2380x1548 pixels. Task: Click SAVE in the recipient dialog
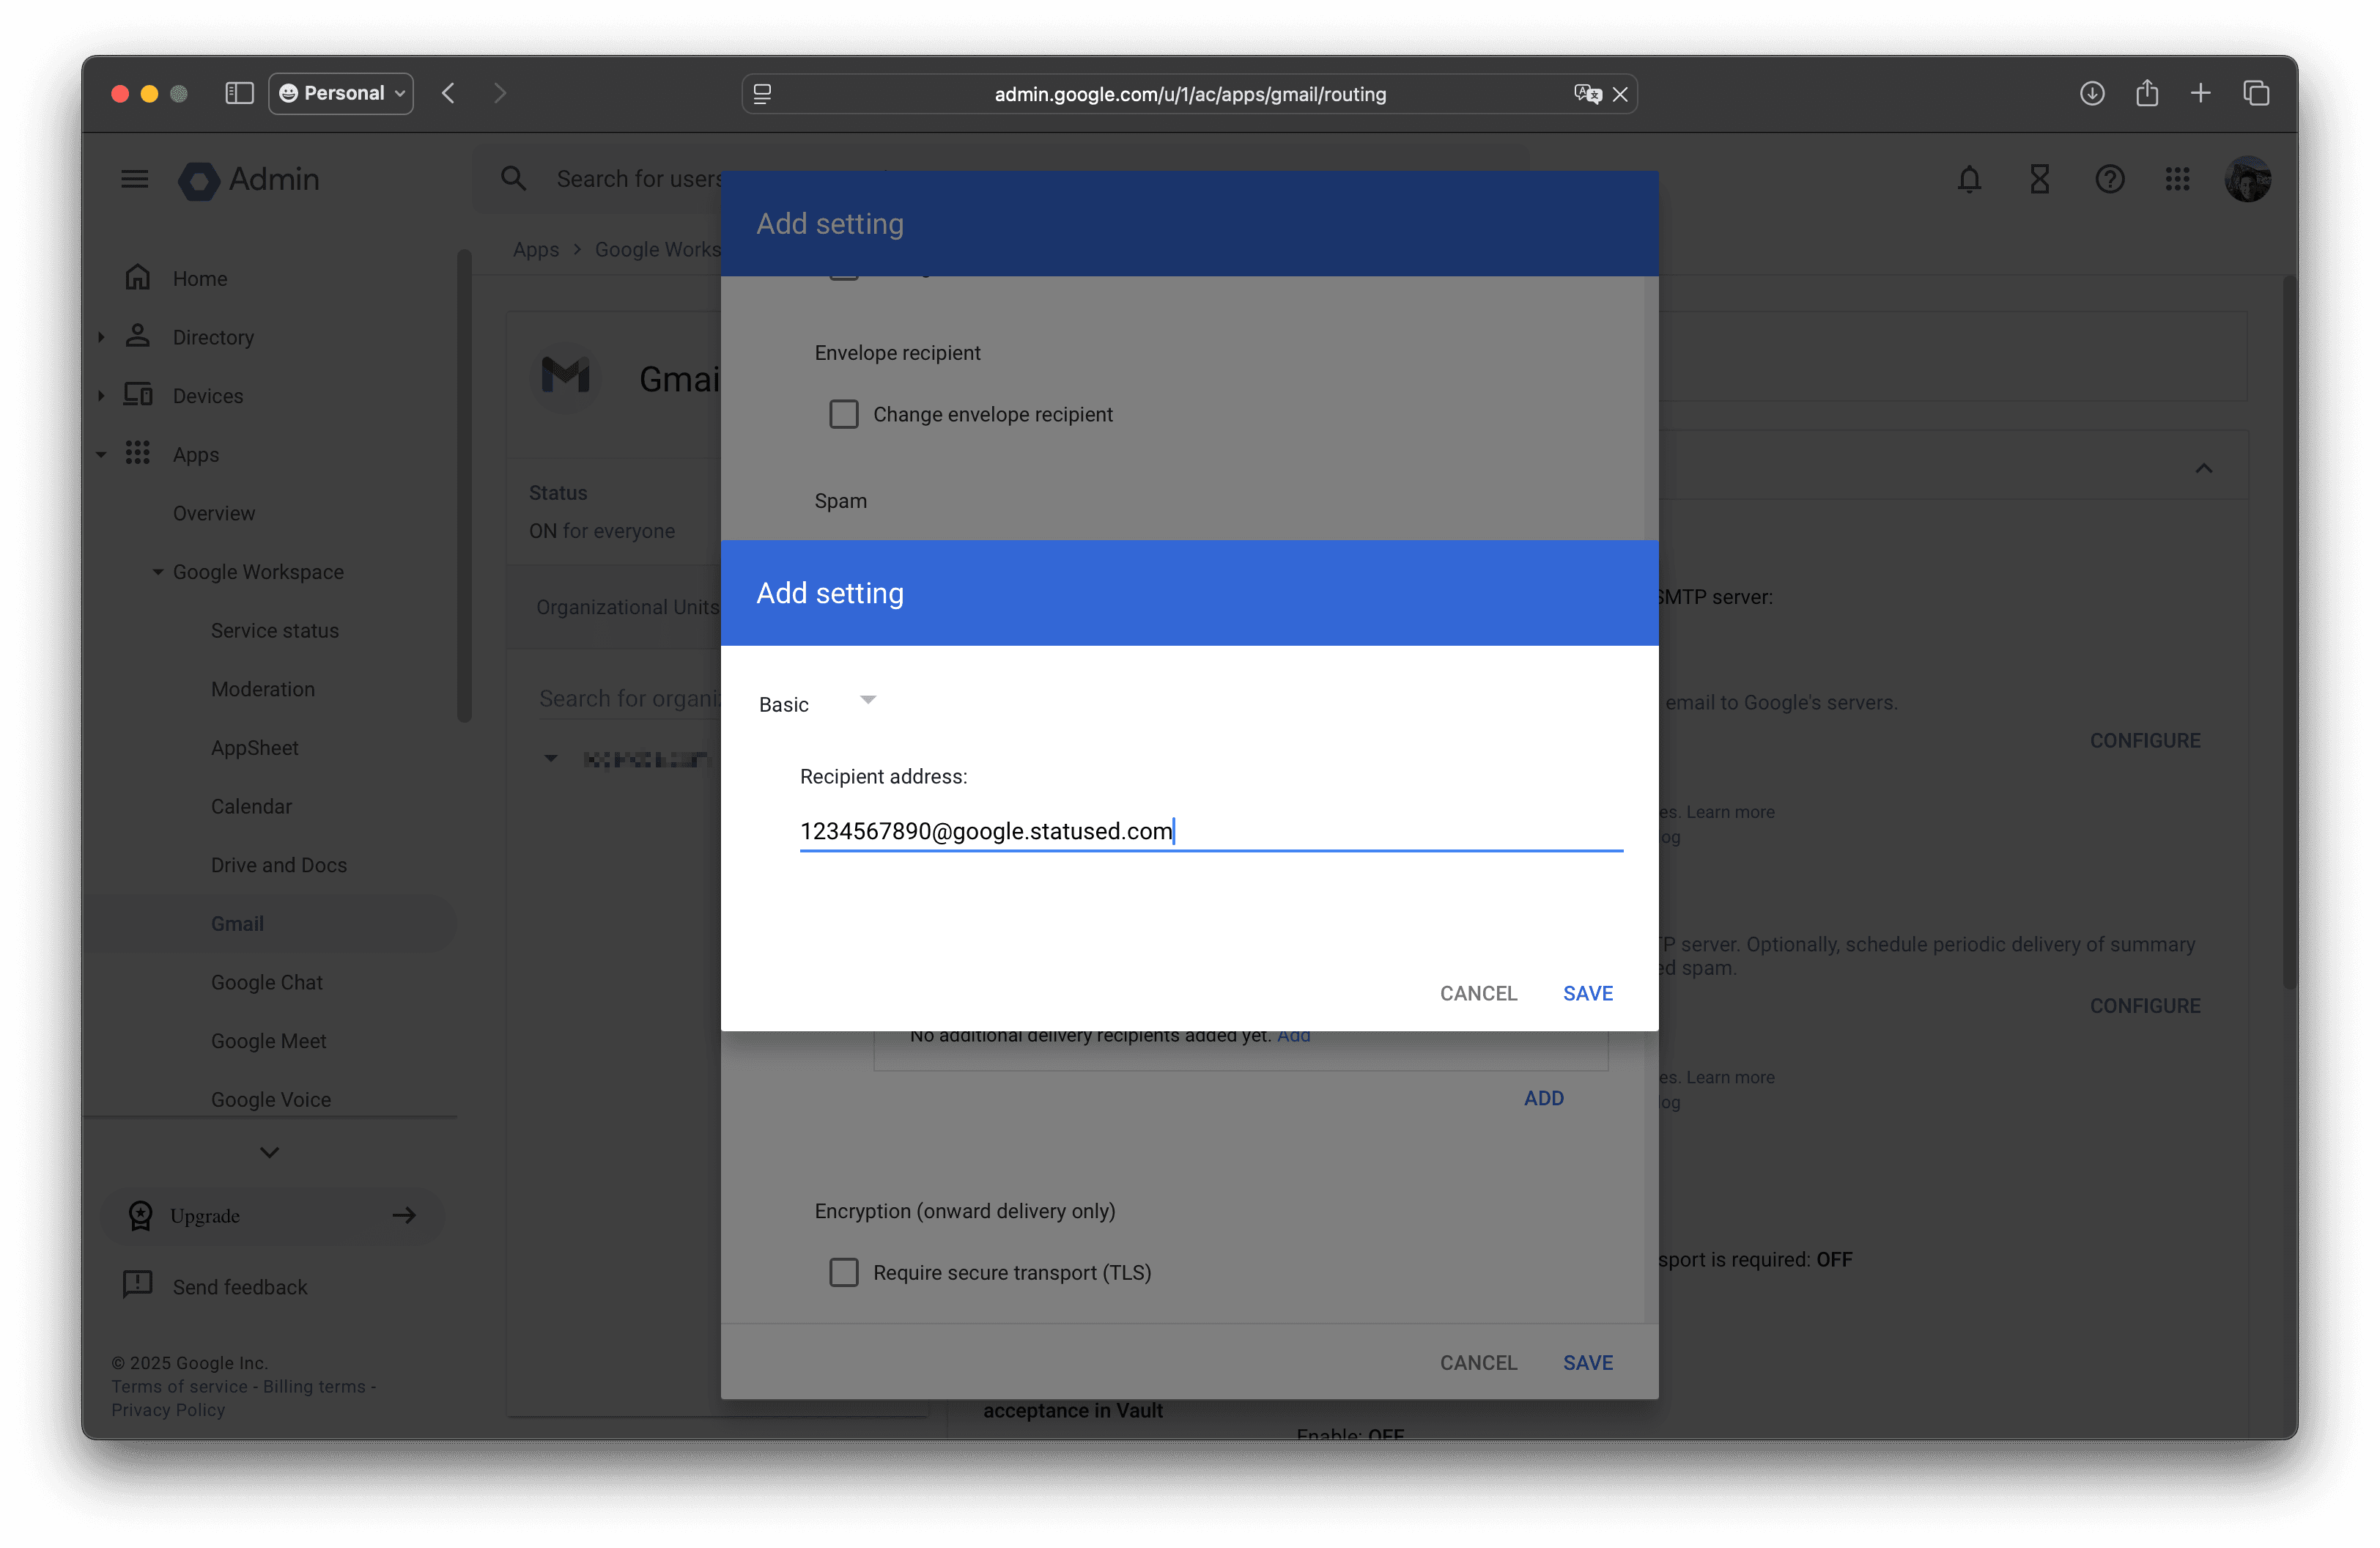[1587, 993]
